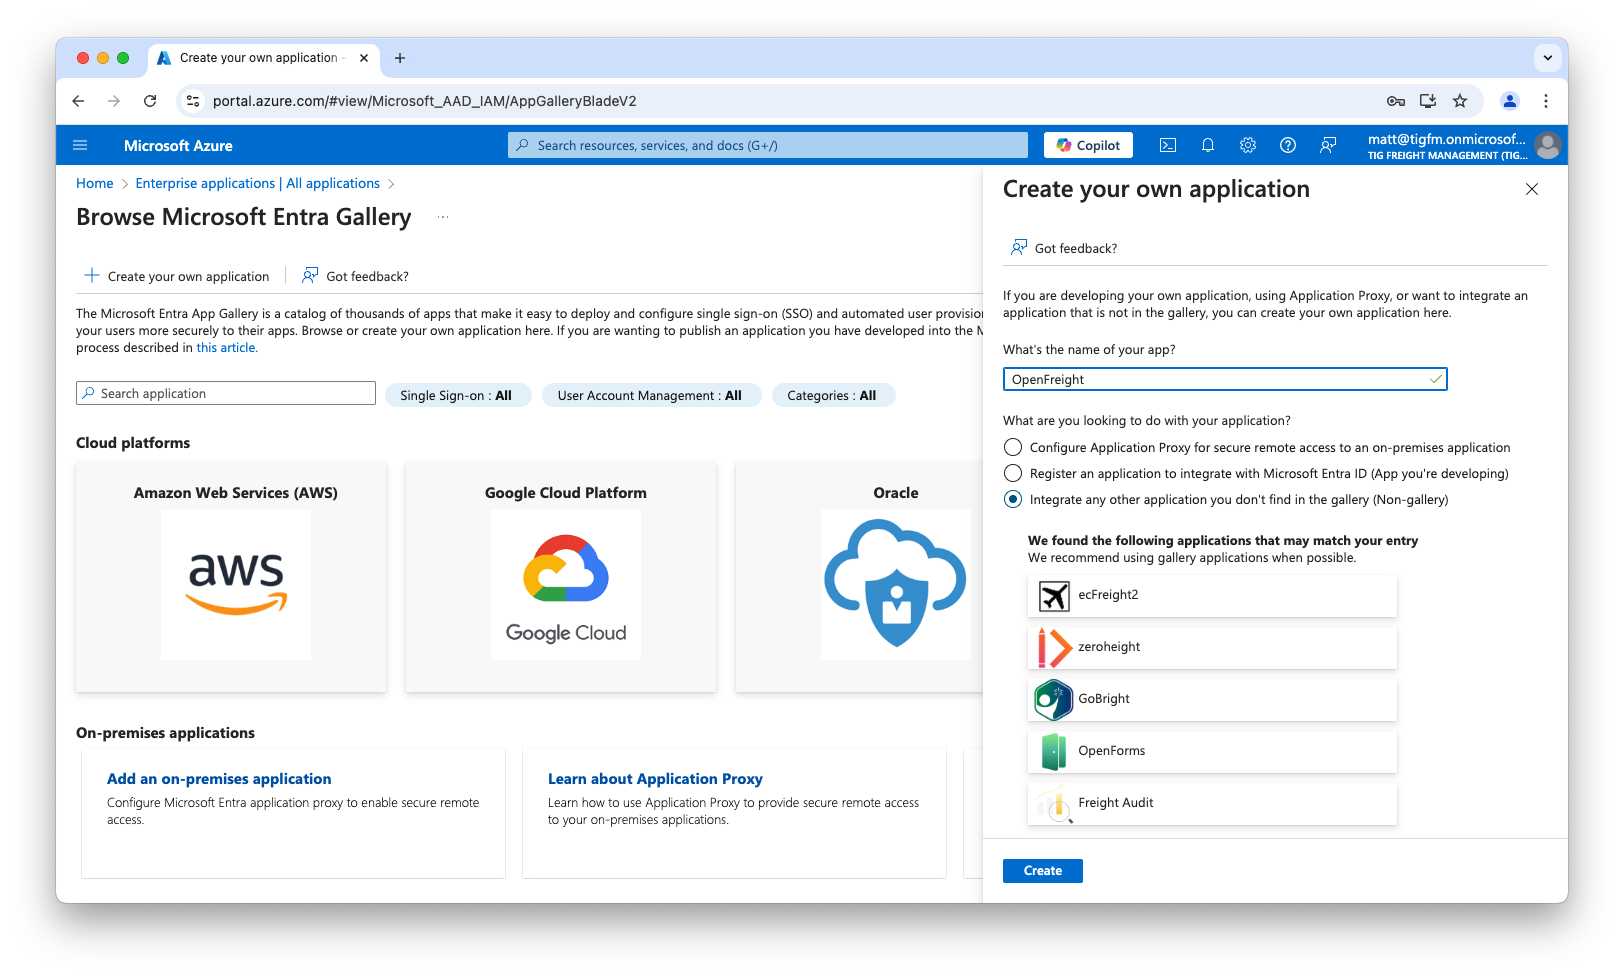1624x977 pixels.
Task: Go forward in the browser
Action: pyautogui.click(x=114, y=101)
